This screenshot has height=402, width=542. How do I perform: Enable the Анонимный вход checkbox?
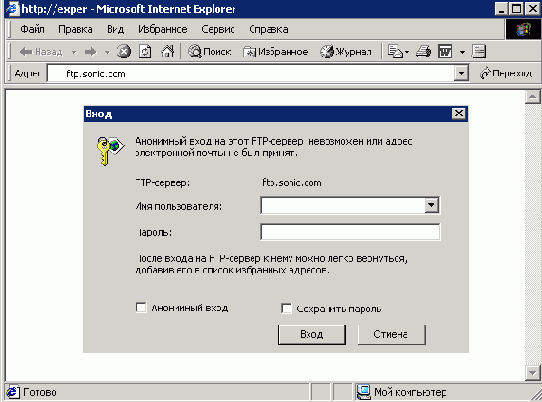click(141, 307)
